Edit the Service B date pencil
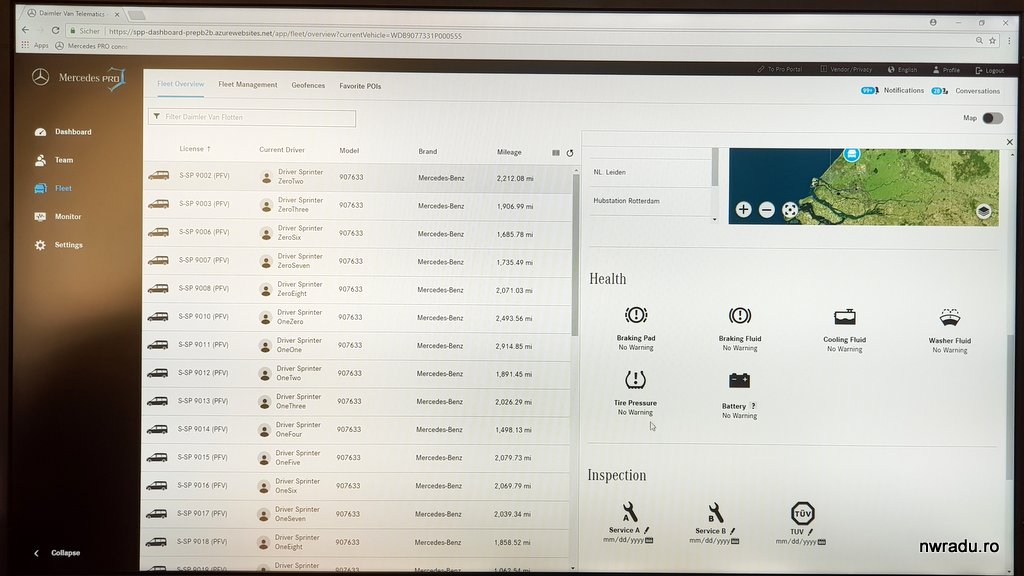This screenshot has height=576, width=1024. coord(733,531)
